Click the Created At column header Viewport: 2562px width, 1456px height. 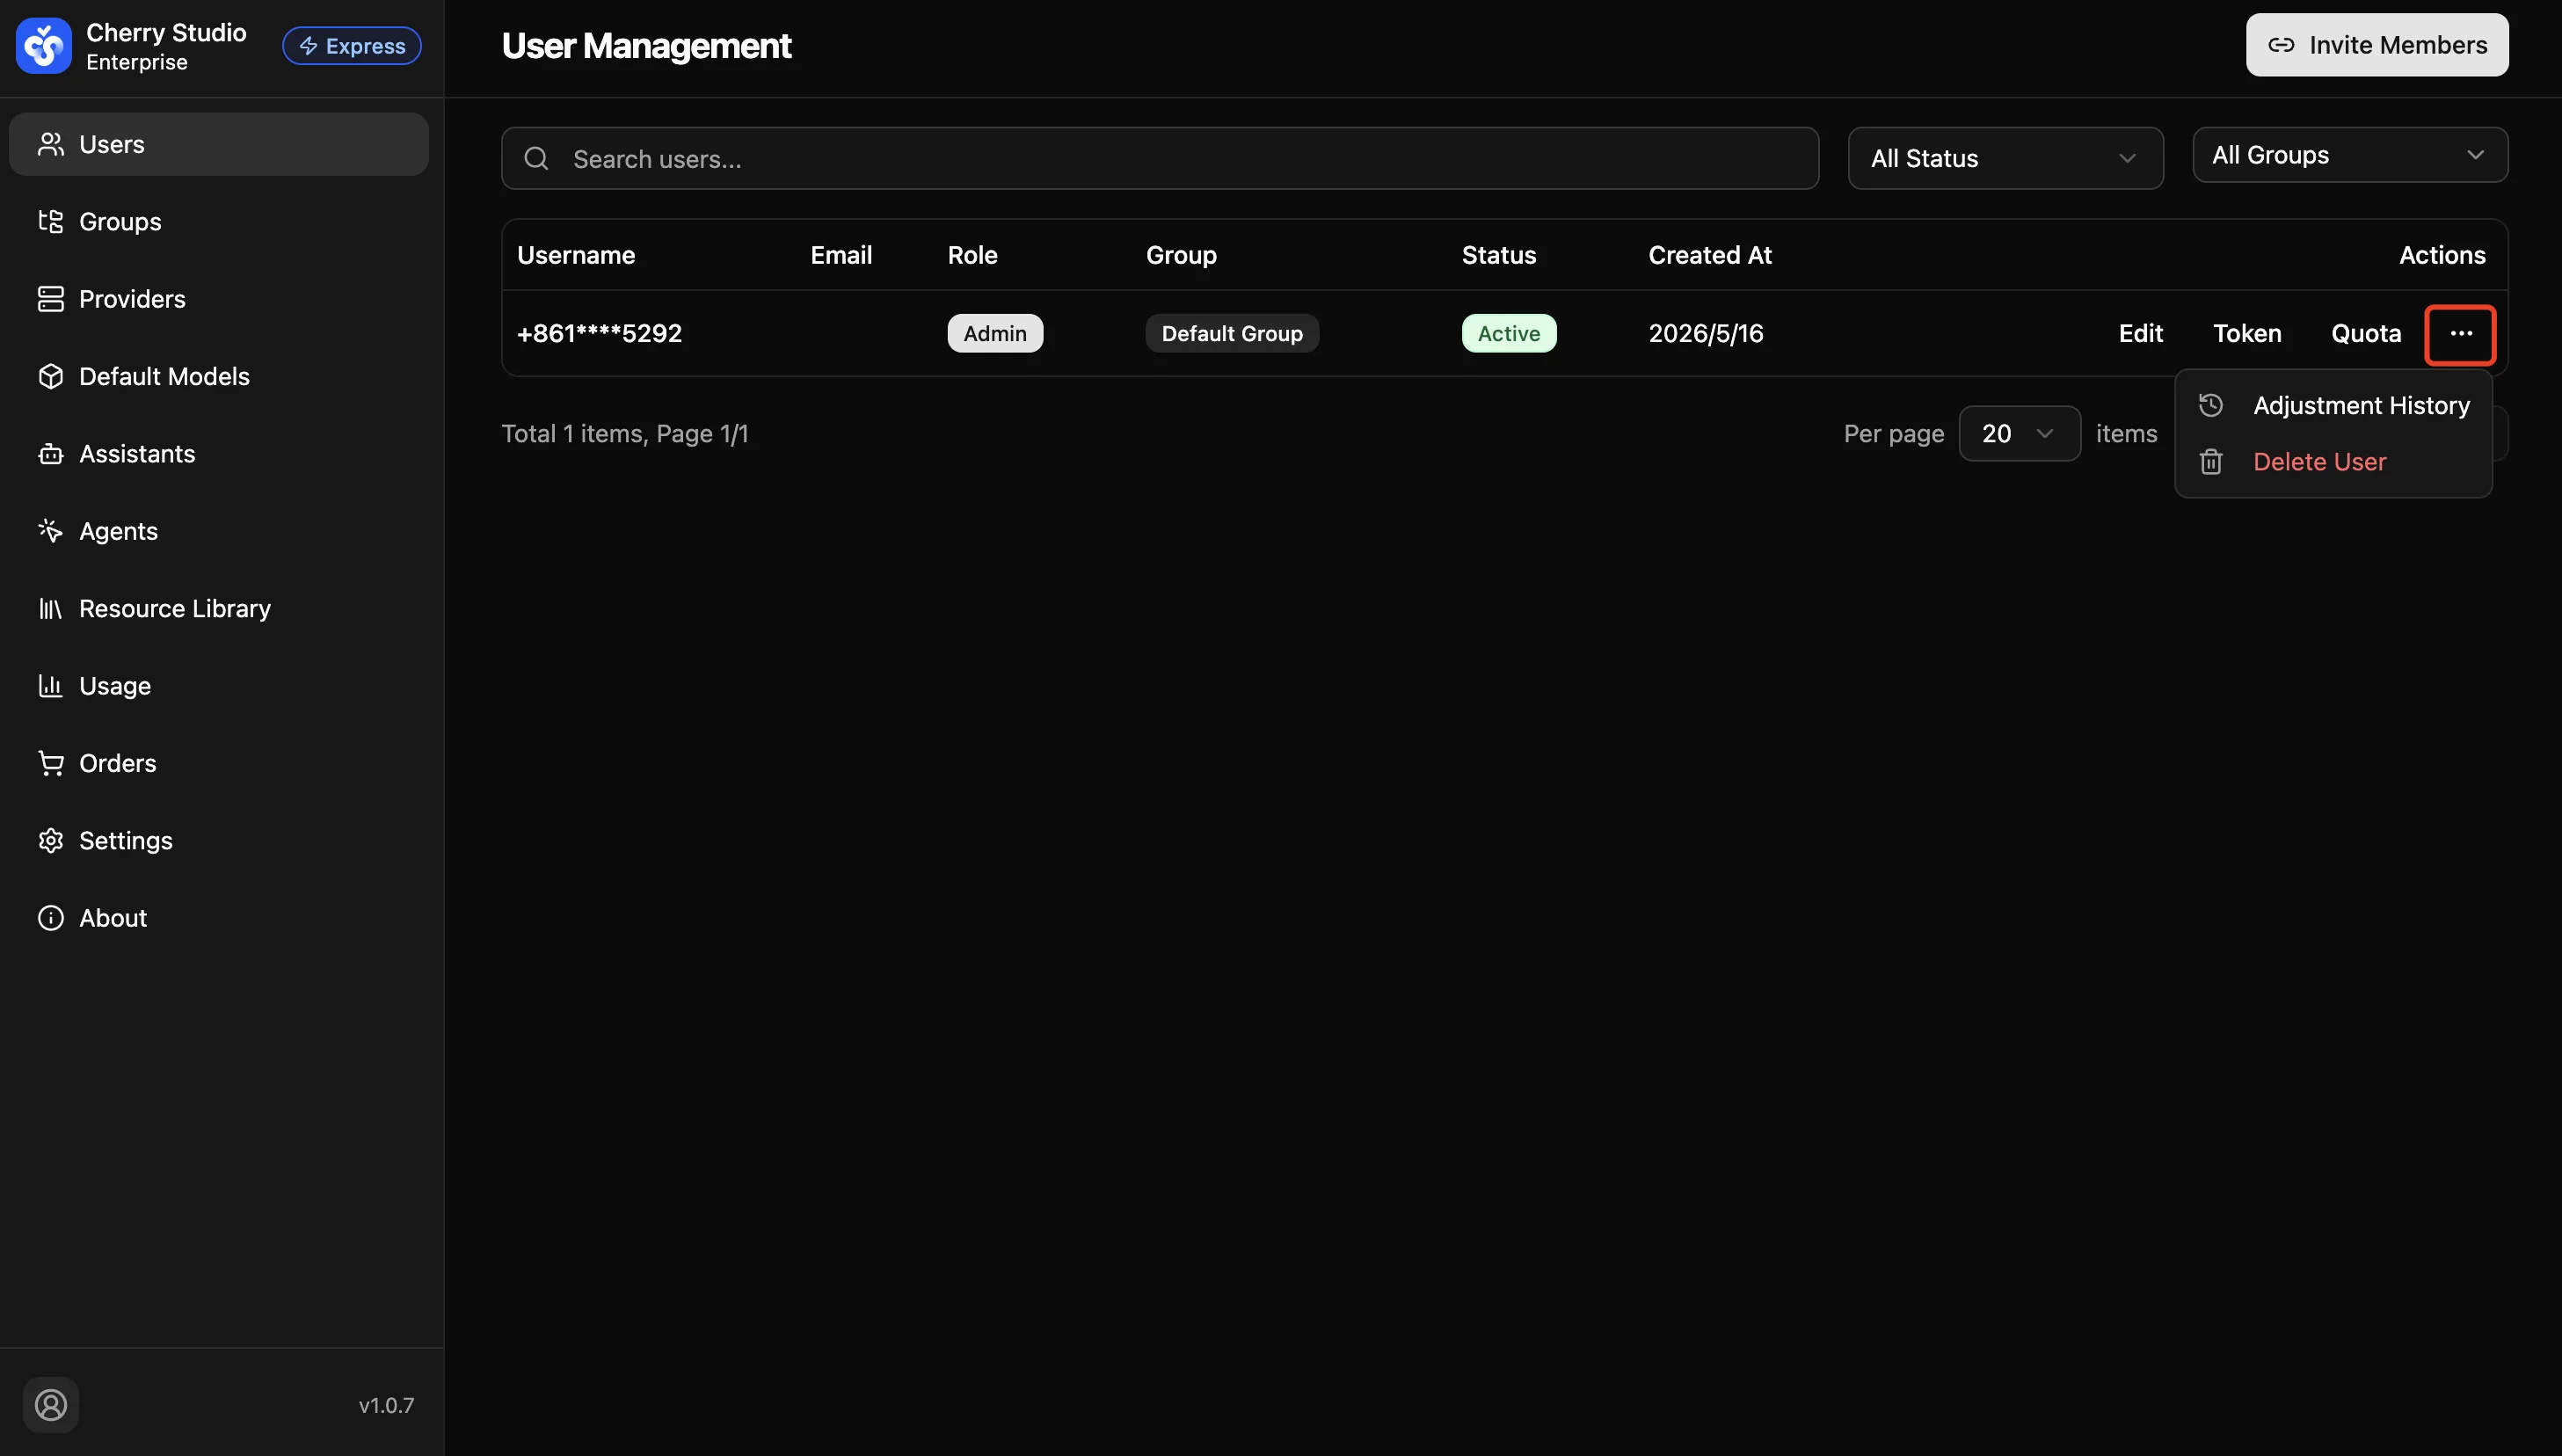[1709, 255]
